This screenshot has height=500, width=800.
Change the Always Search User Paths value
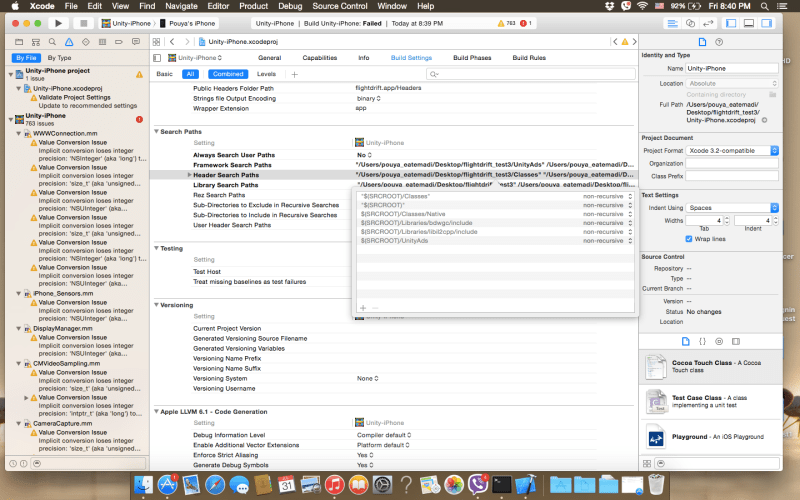click(364, 155)
